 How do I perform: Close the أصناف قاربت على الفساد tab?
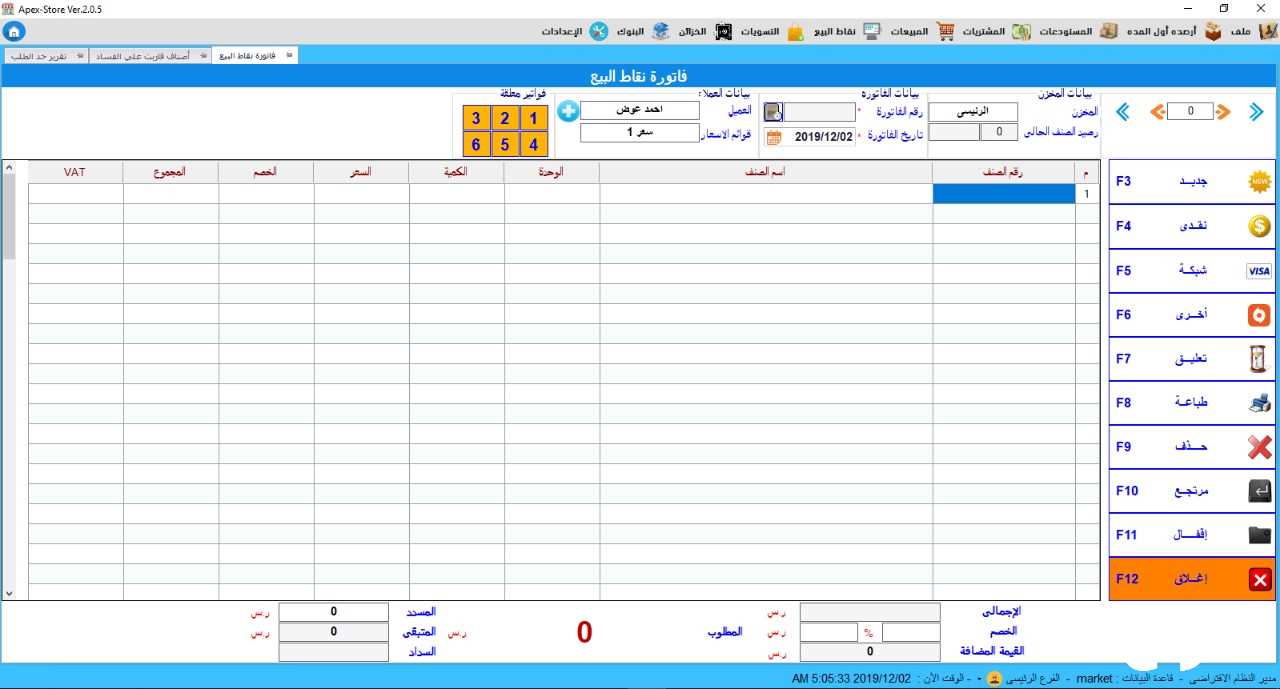[x=203, y=55]
